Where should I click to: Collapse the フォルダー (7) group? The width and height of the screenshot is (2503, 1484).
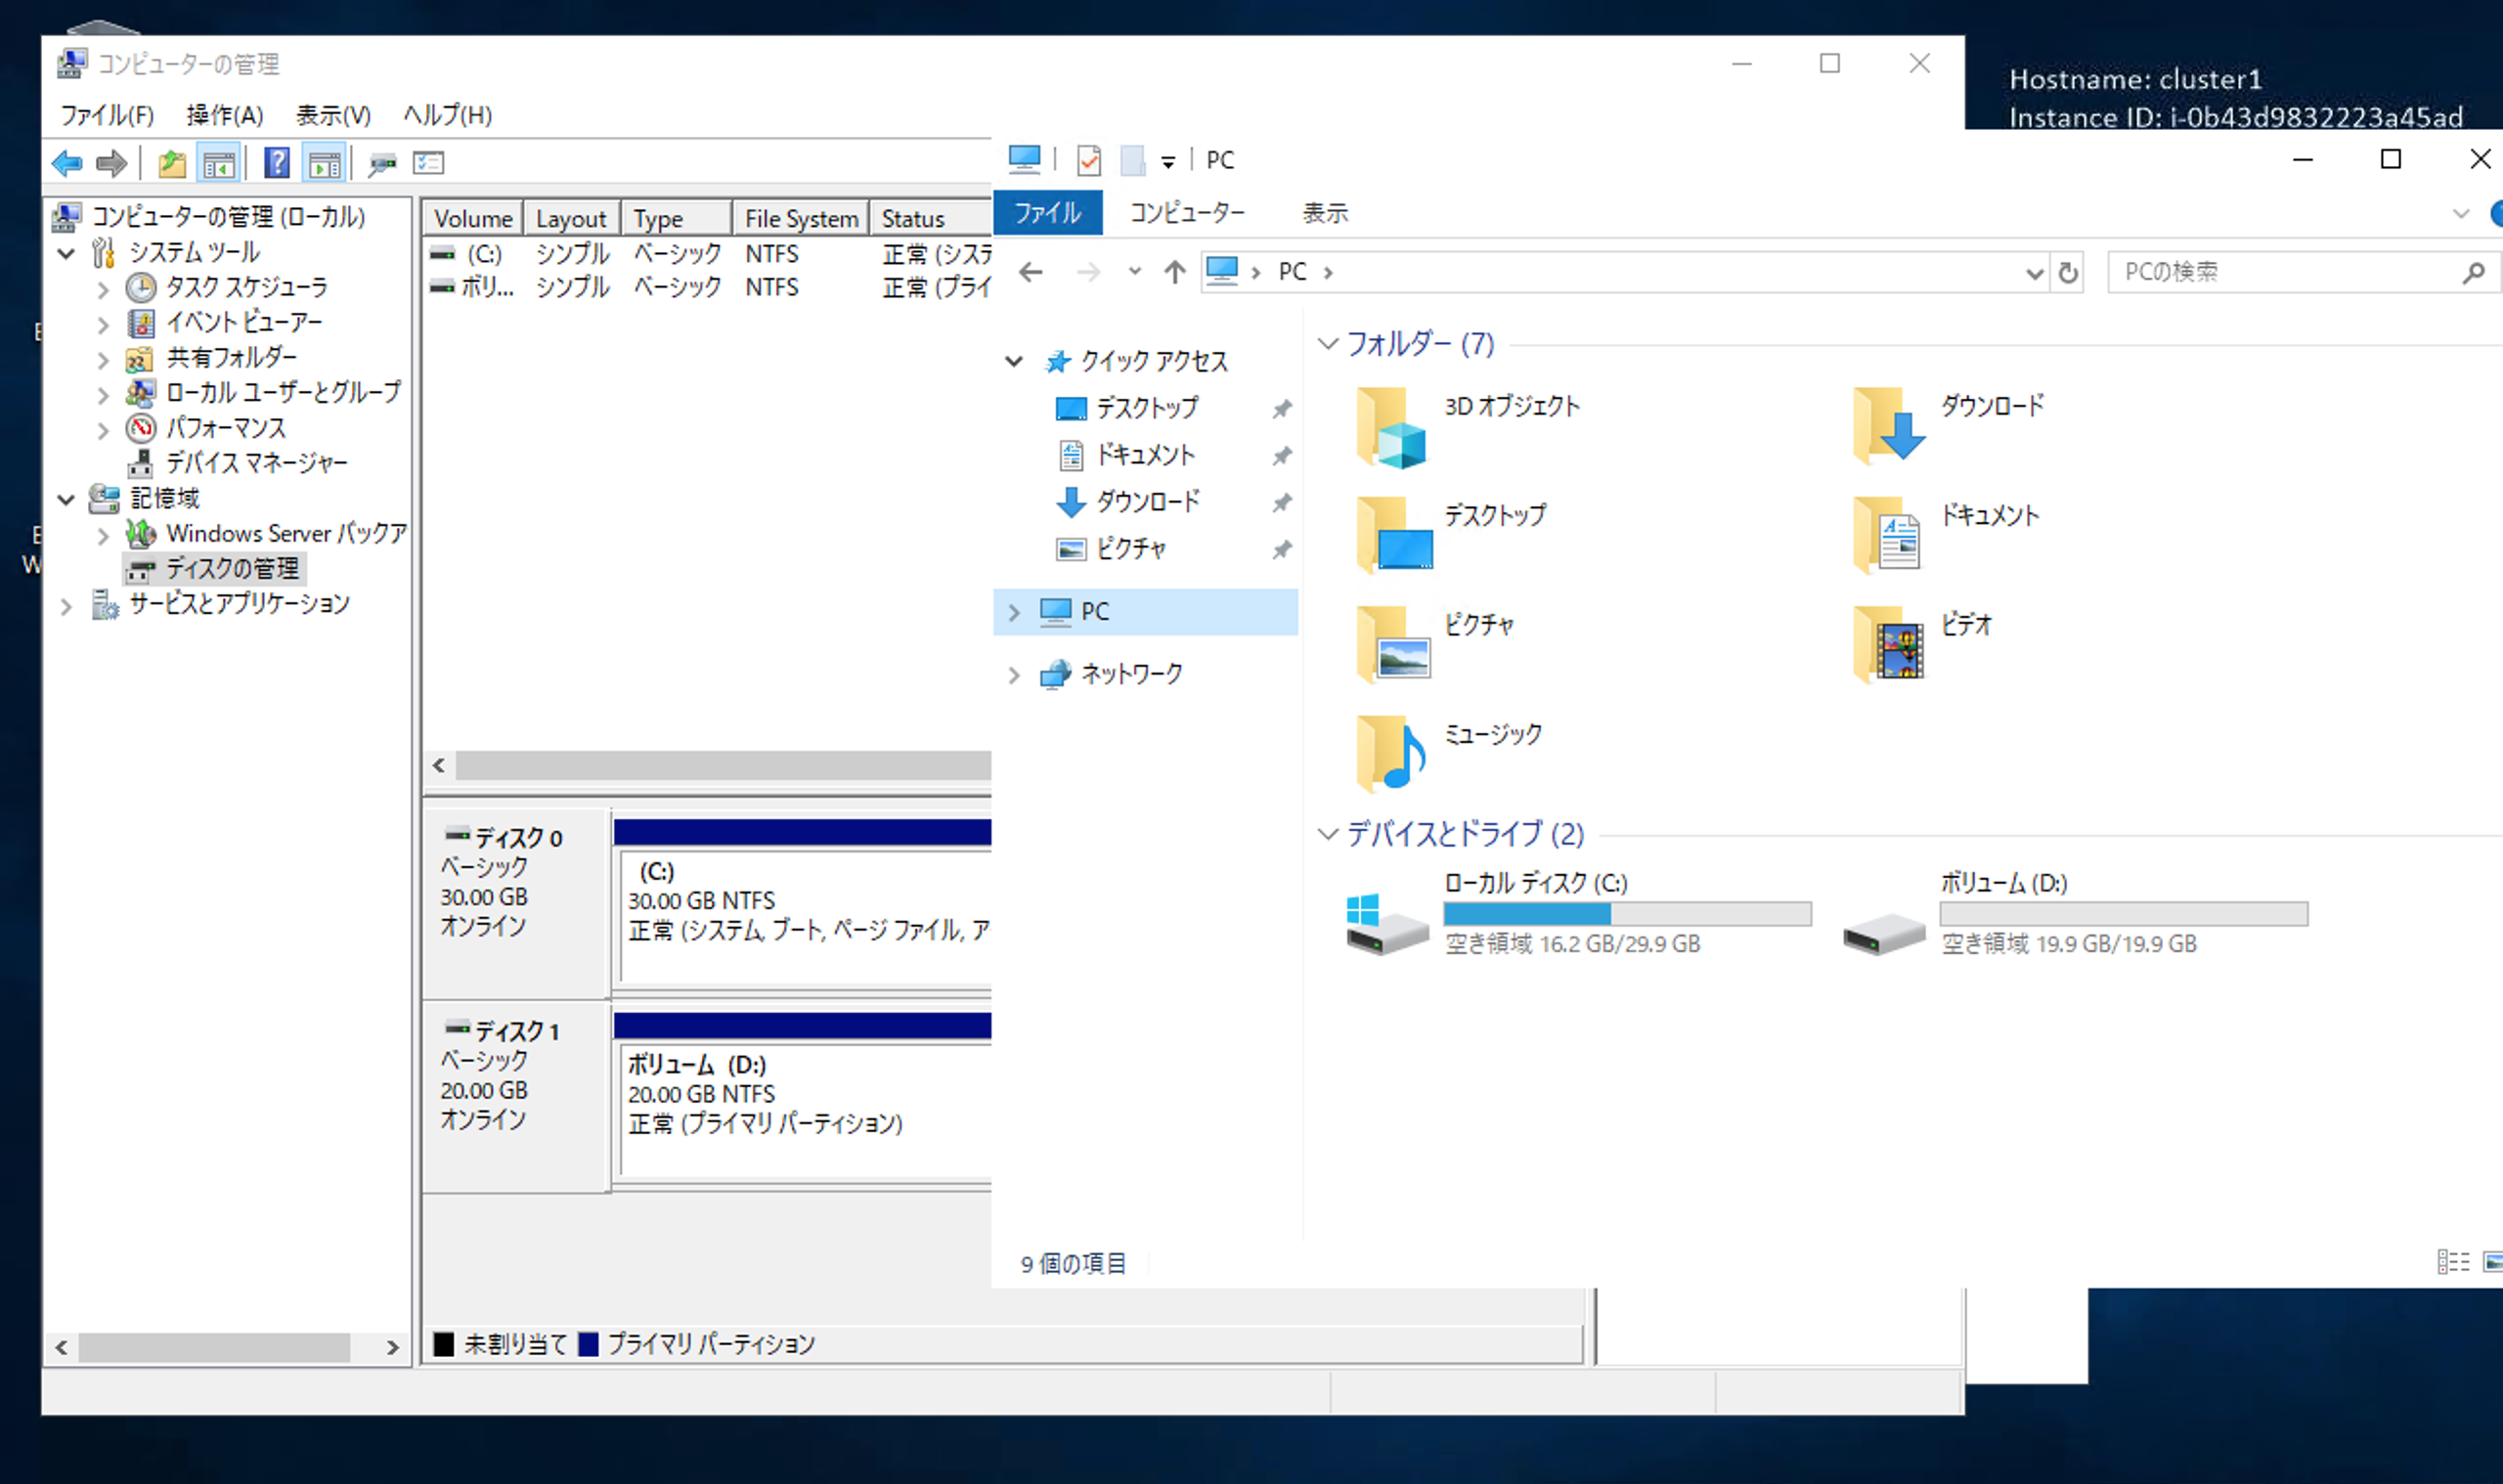coord(1328,344)
